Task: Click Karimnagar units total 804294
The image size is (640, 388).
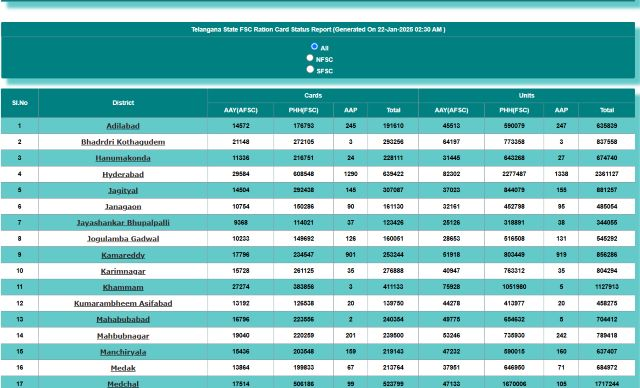Action: [x=607, y=271]
